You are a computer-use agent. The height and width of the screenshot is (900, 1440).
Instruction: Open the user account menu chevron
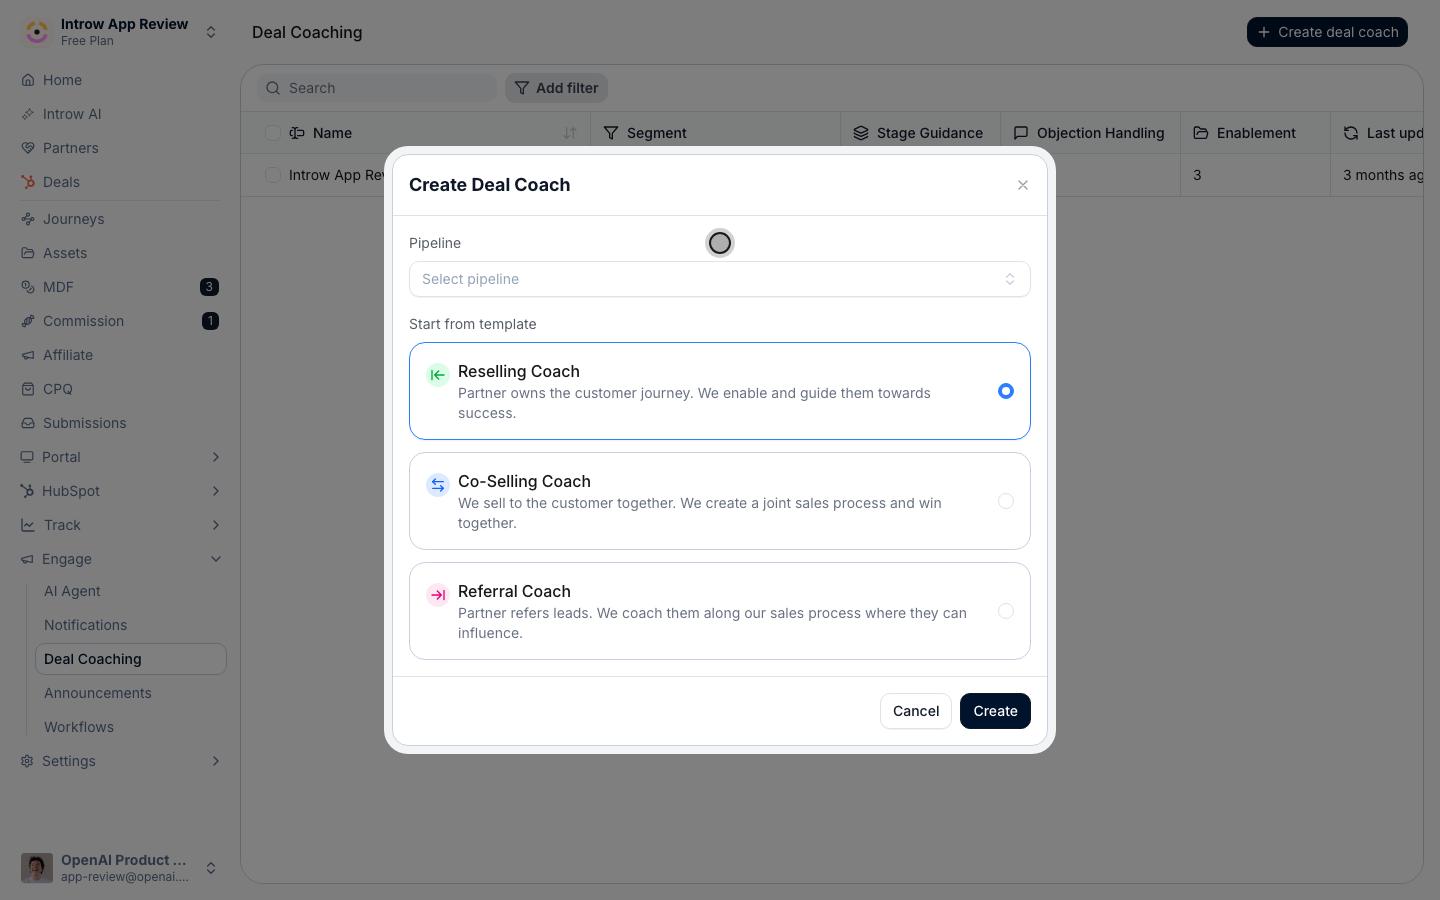[211, 868]
